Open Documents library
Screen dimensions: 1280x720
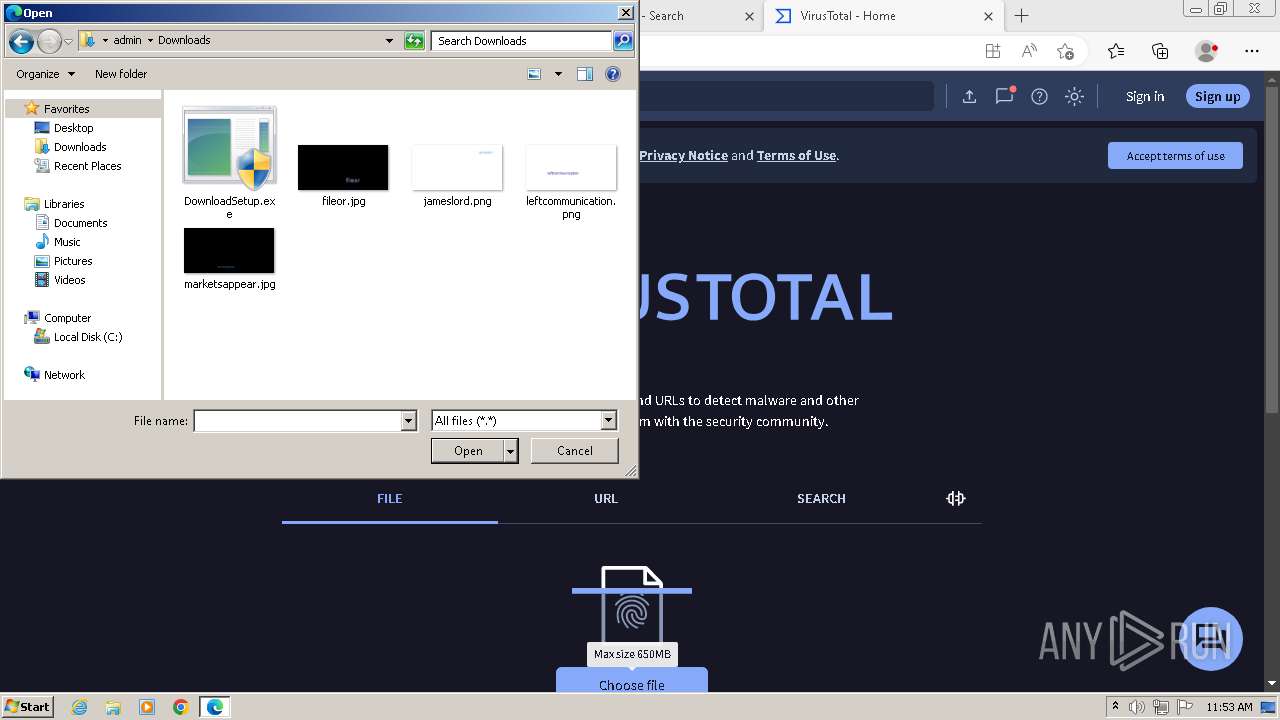[x=80, y=223]
